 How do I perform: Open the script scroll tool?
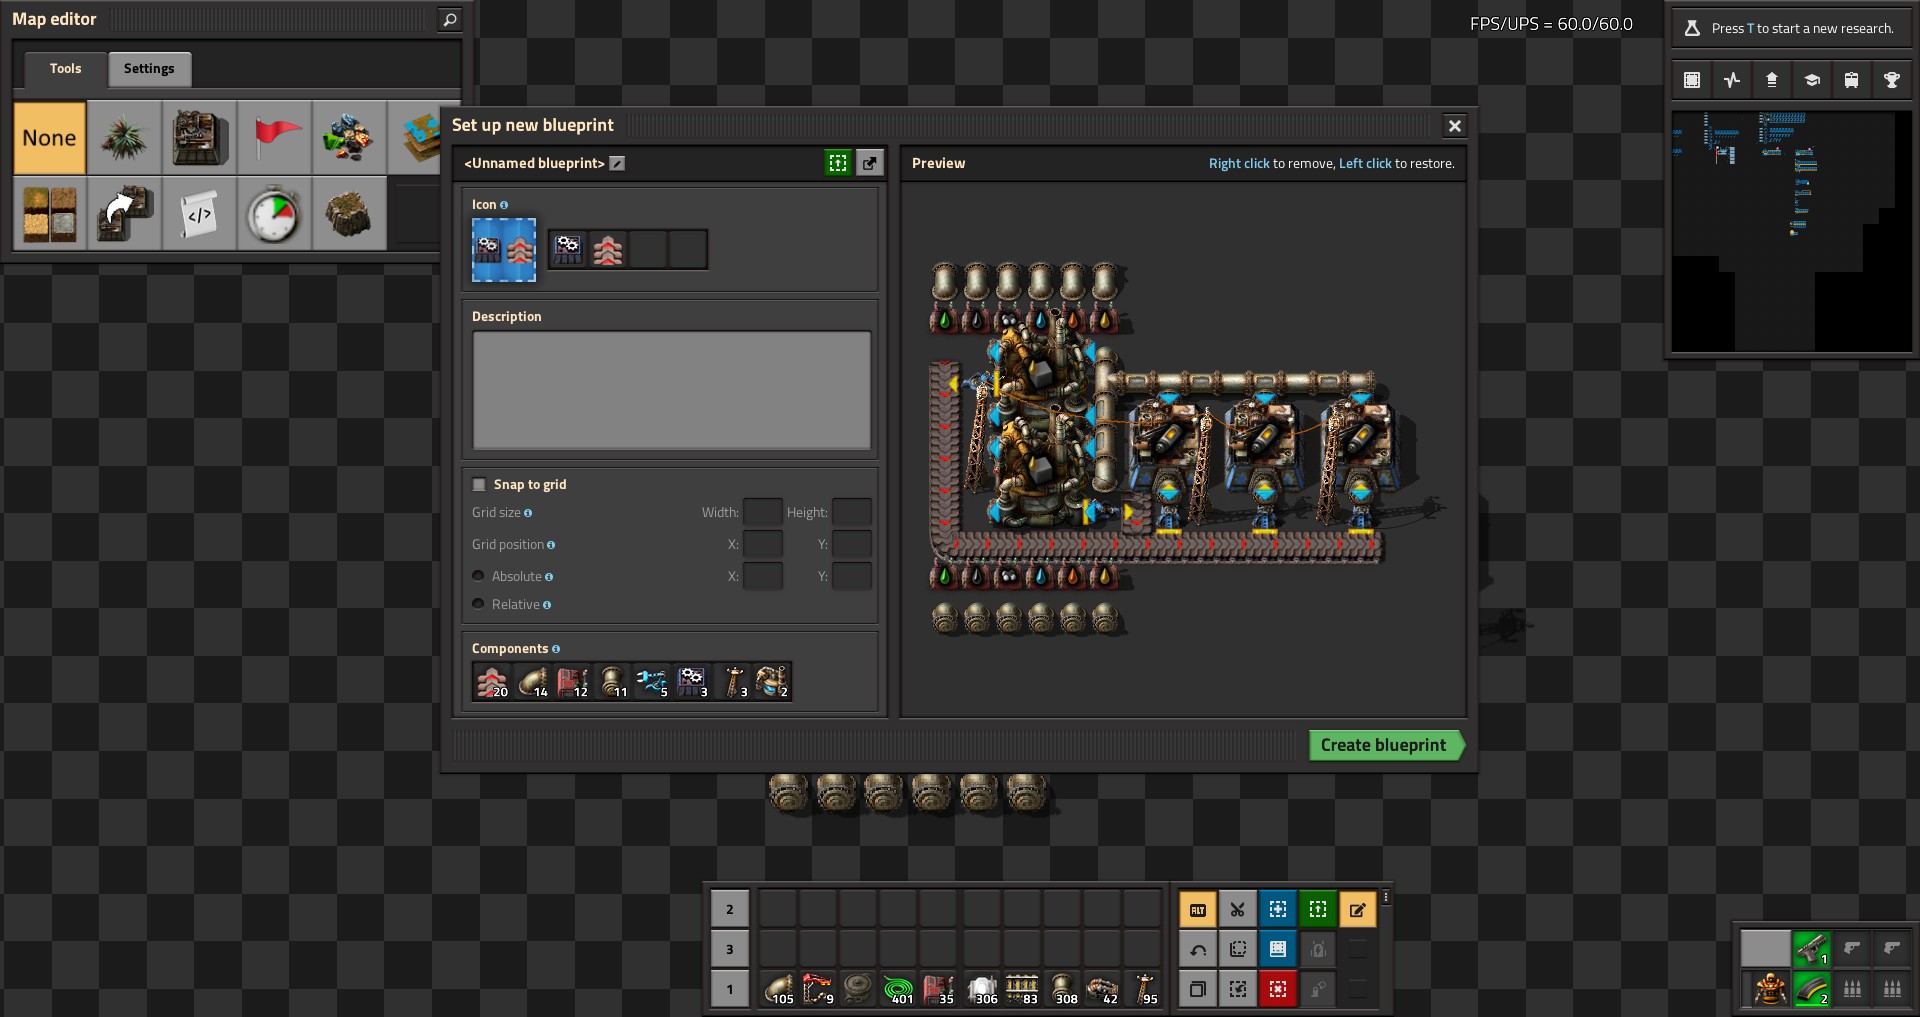pyautogui.click(x=199, y=213)
